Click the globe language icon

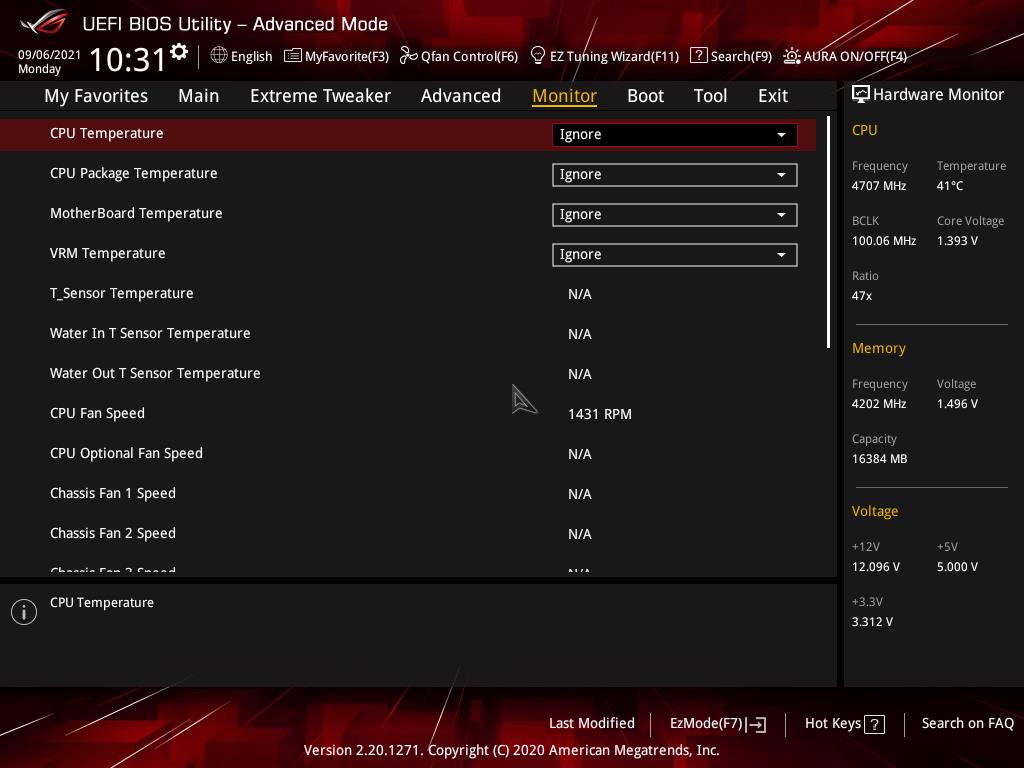point(219,56)
